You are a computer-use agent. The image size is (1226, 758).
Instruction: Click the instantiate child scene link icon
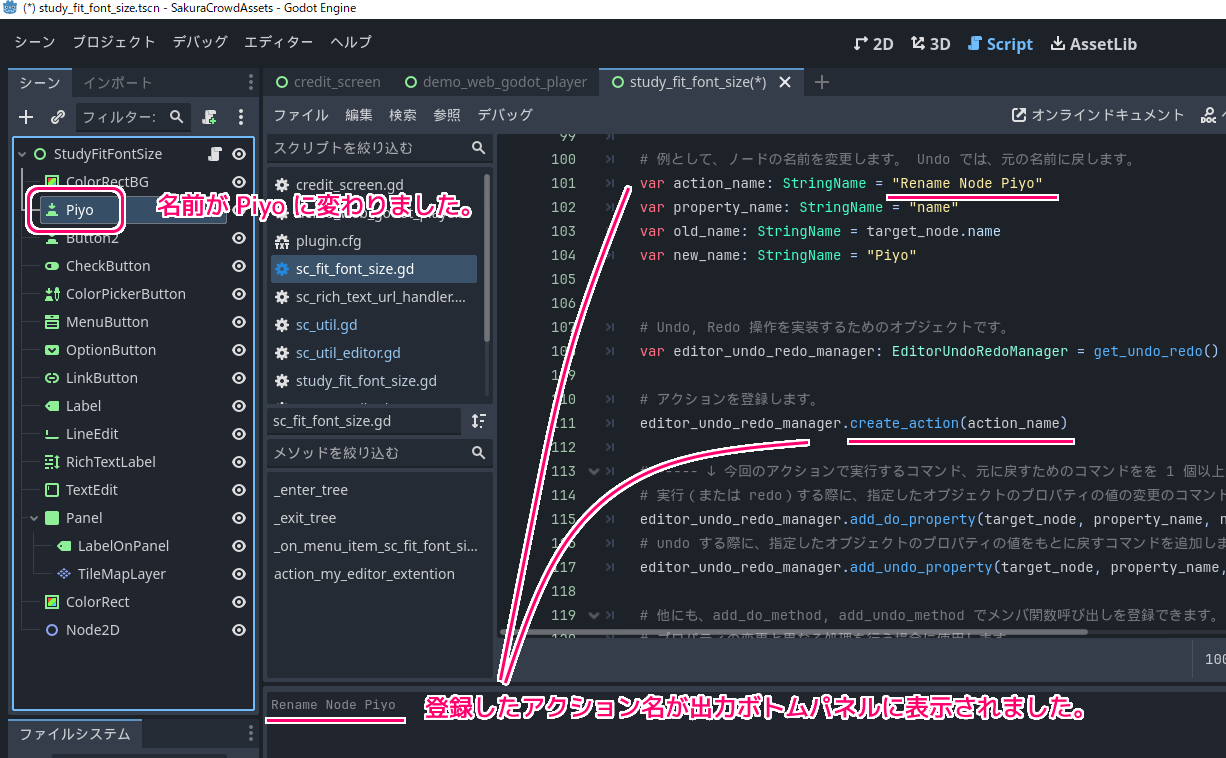pyautogui.click(x=58, y=117)
